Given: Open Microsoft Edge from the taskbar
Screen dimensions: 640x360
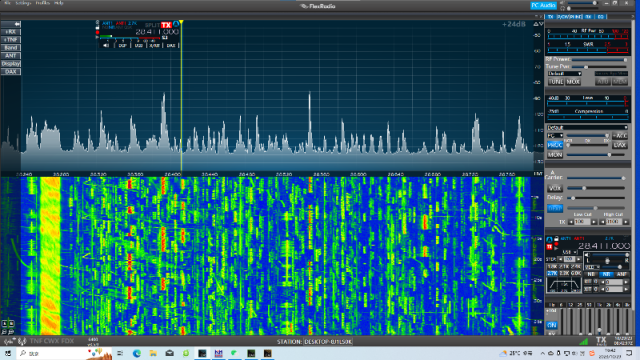Looking at the screenshot, I should tap(137, 353).
